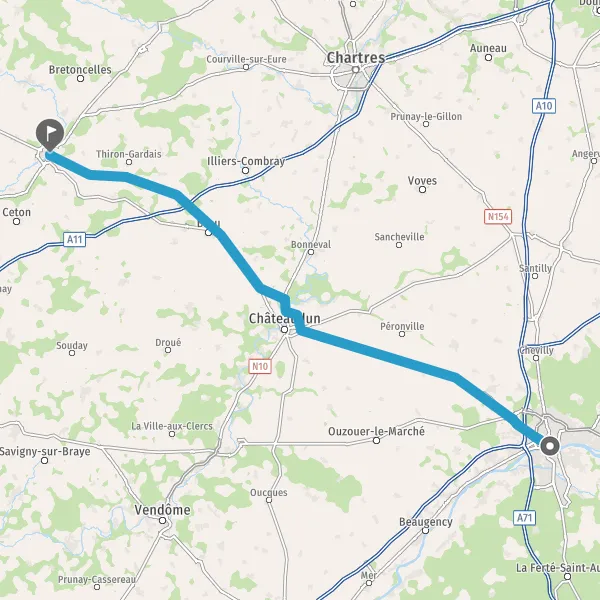
Task: Click the A11 motorway shield
Action: click(x=74, y=240)
